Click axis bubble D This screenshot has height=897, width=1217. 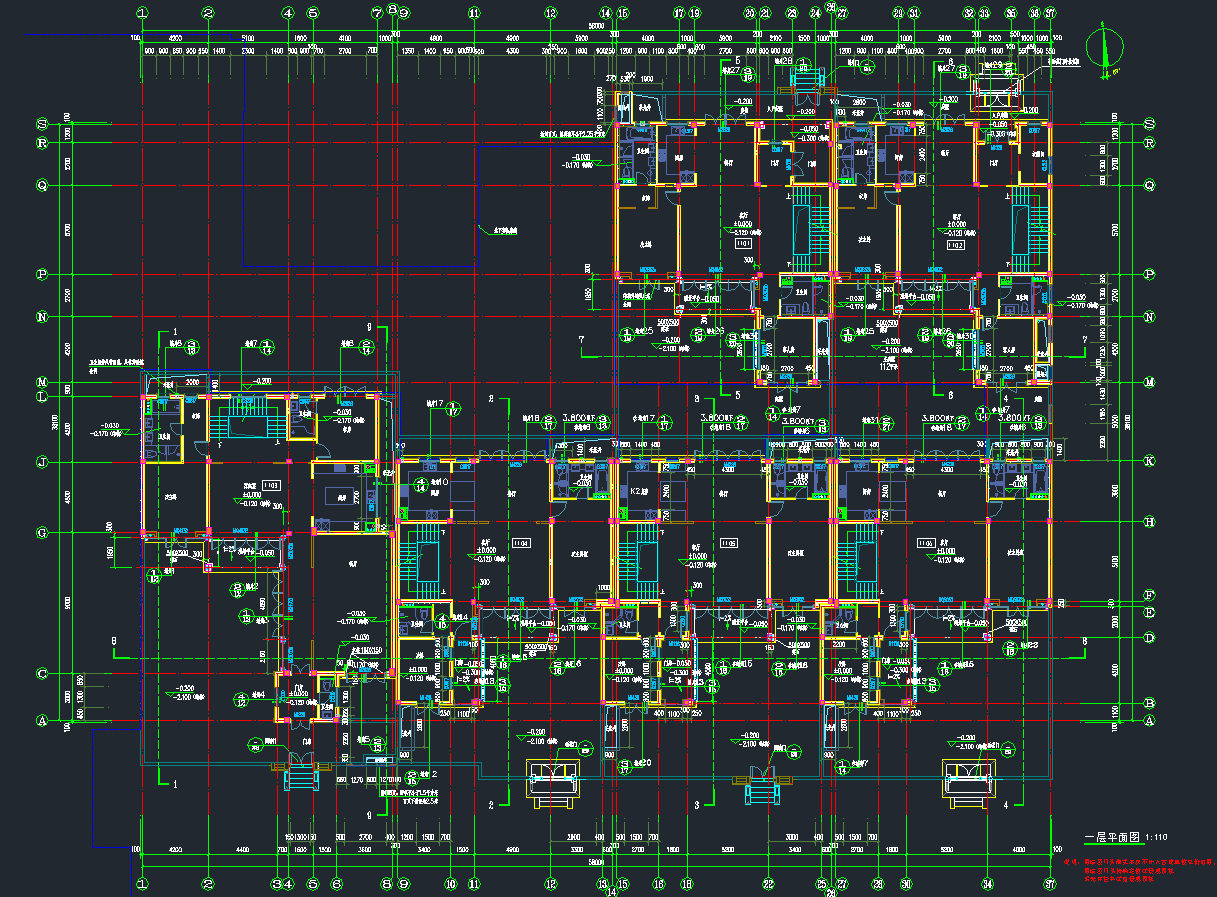click(x=1150, y=637)
